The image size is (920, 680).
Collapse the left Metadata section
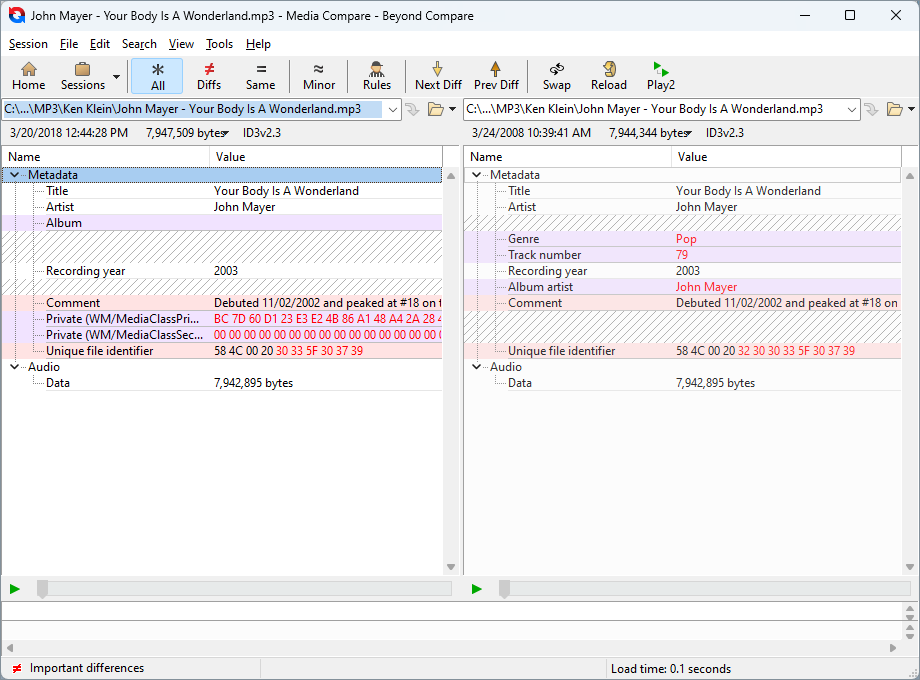coord(13,174)
